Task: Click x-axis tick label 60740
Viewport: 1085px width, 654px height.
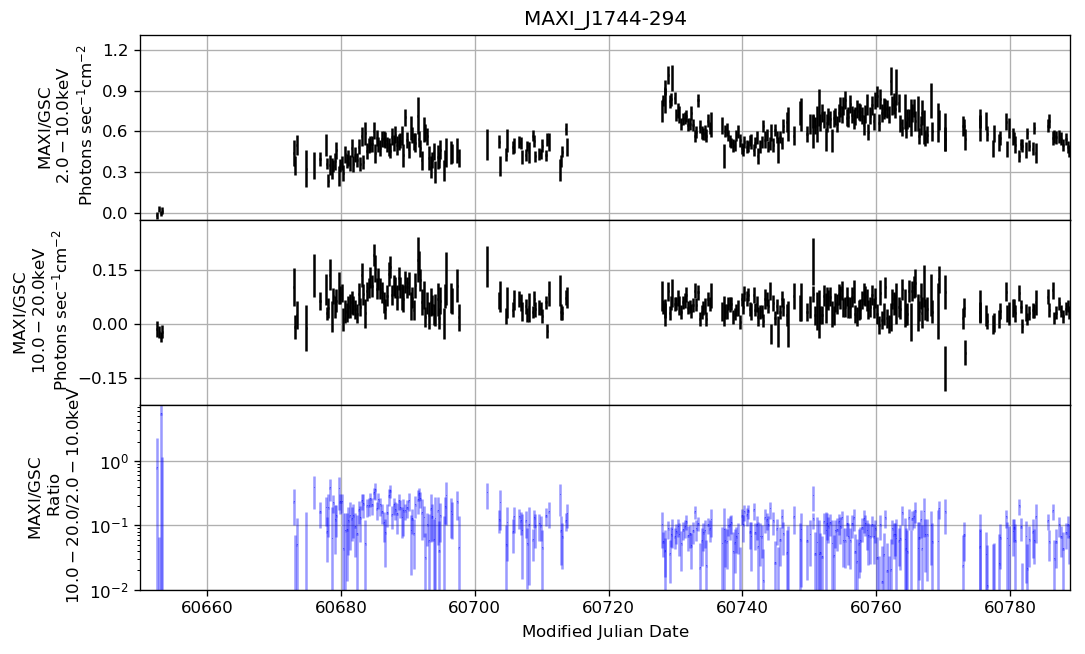Action: click(742, 608)
